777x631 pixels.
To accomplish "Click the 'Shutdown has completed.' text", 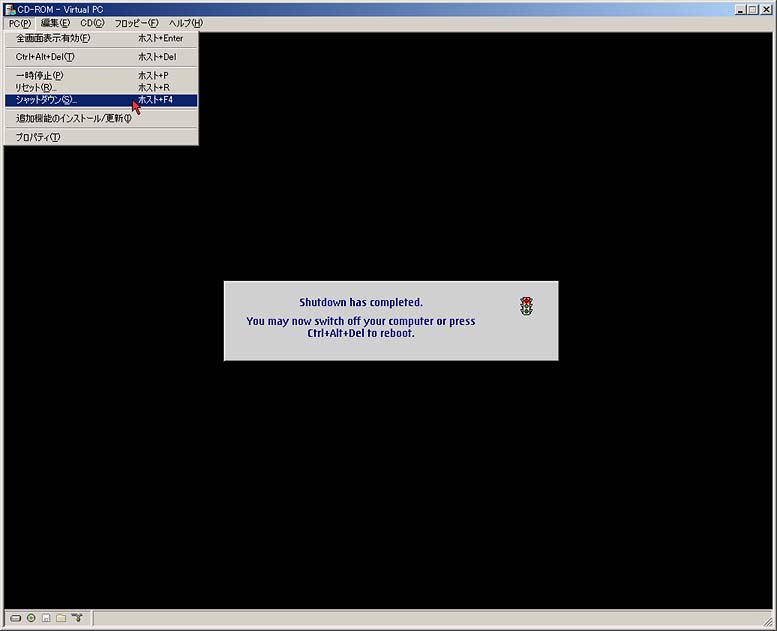I will (361, 302).
